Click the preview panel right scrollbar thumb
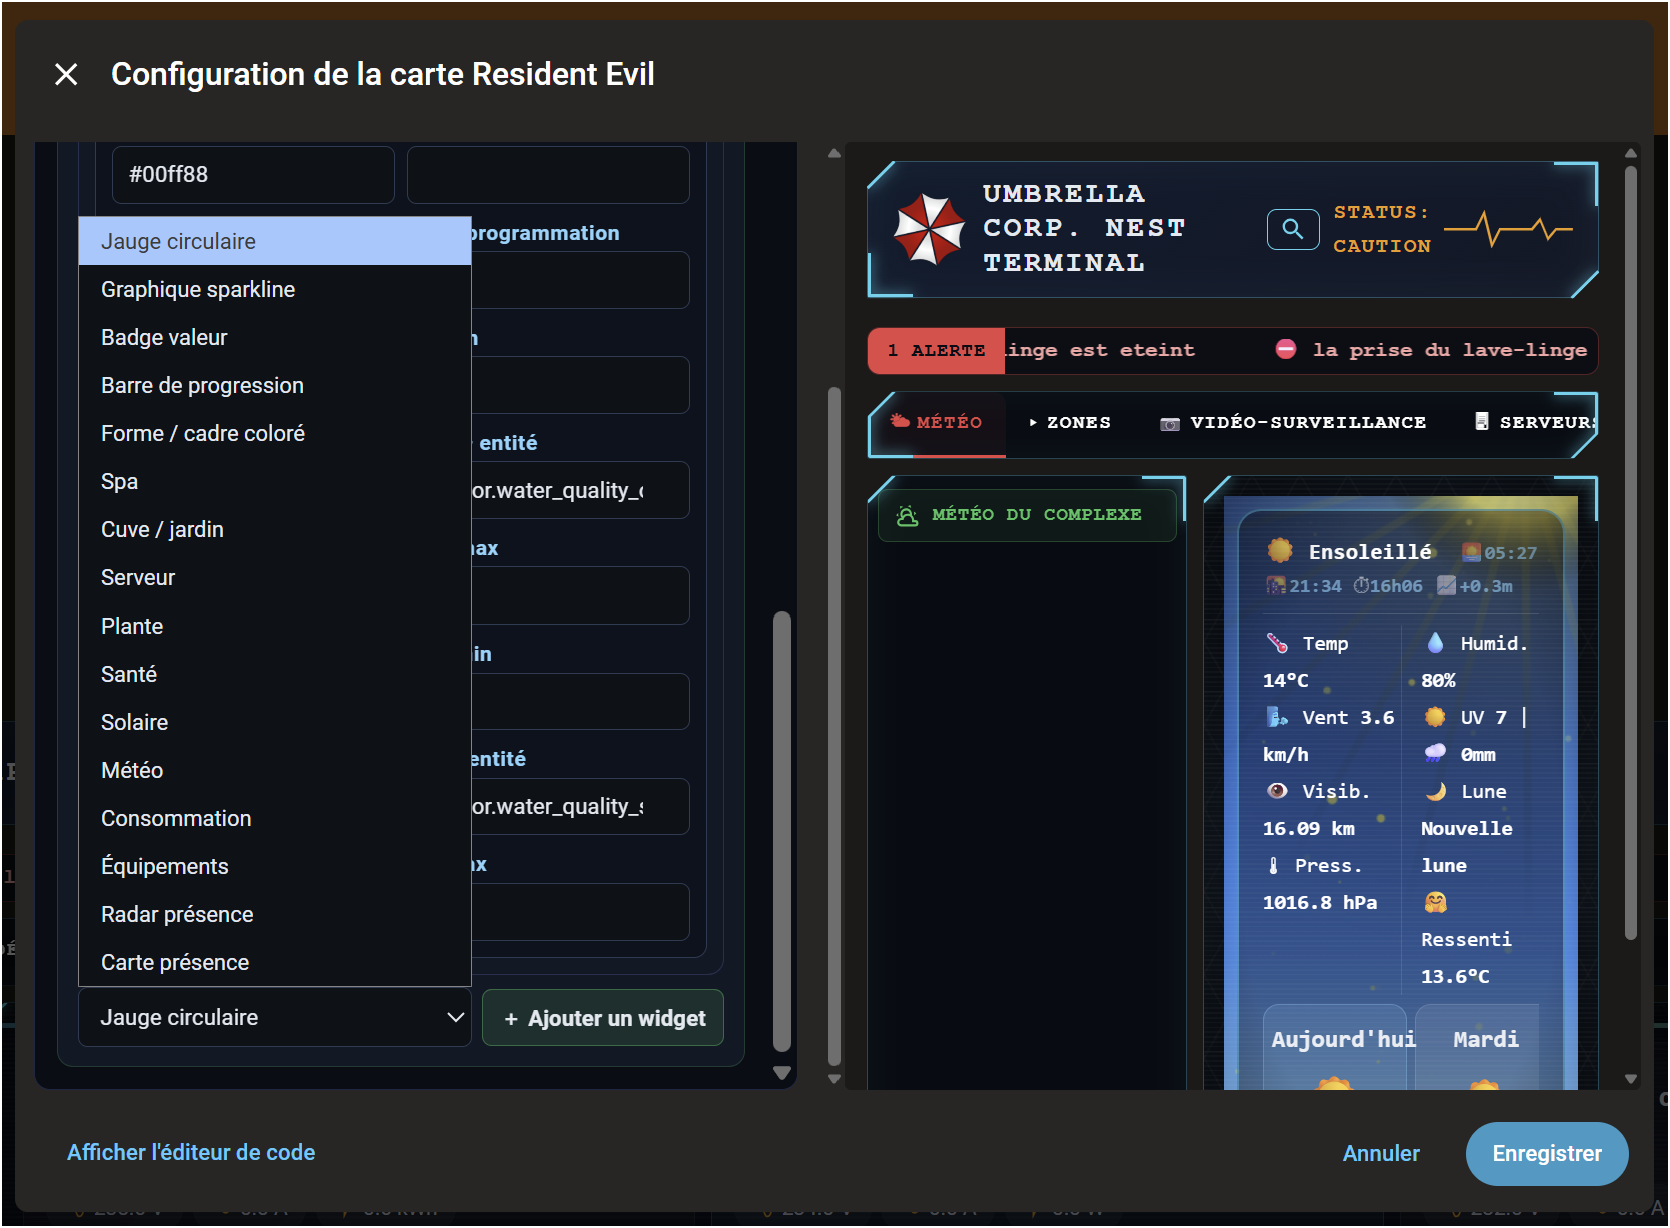The height and width of the screenshot is (1228, 1670). click(x=1630, y=553)
